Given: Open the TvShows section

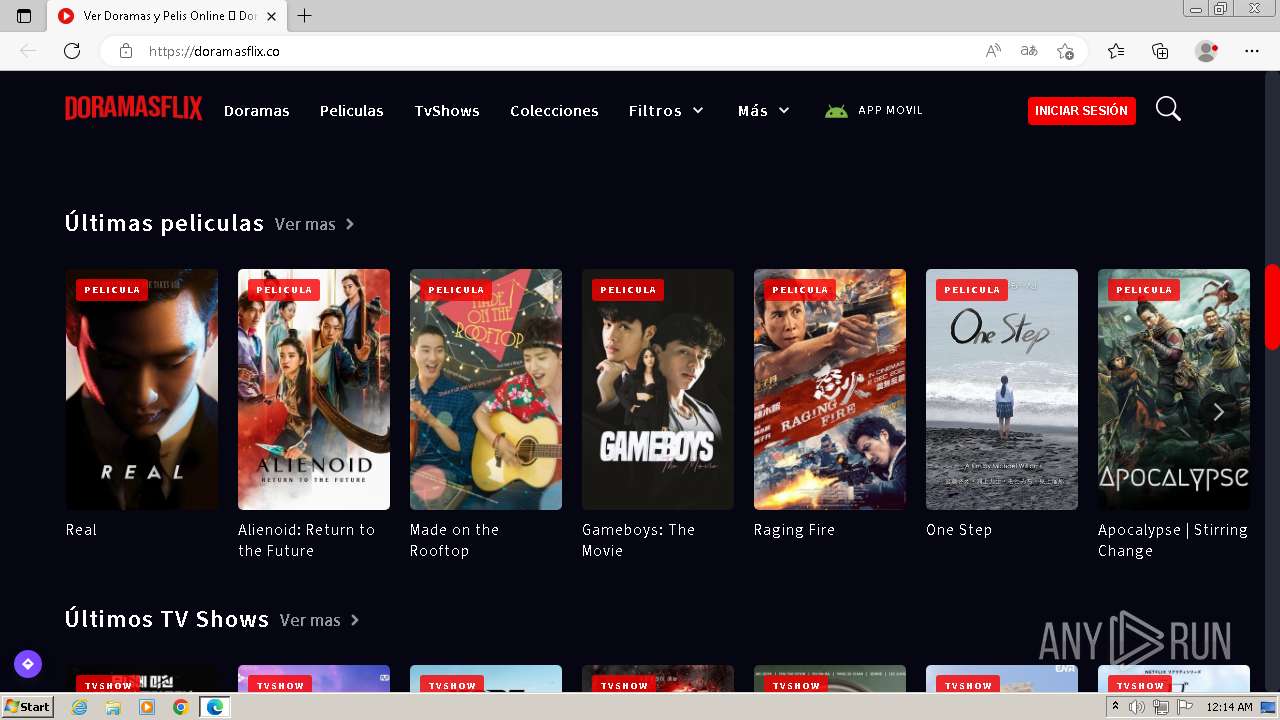Looking at the screenshot, I should [447, 111].
